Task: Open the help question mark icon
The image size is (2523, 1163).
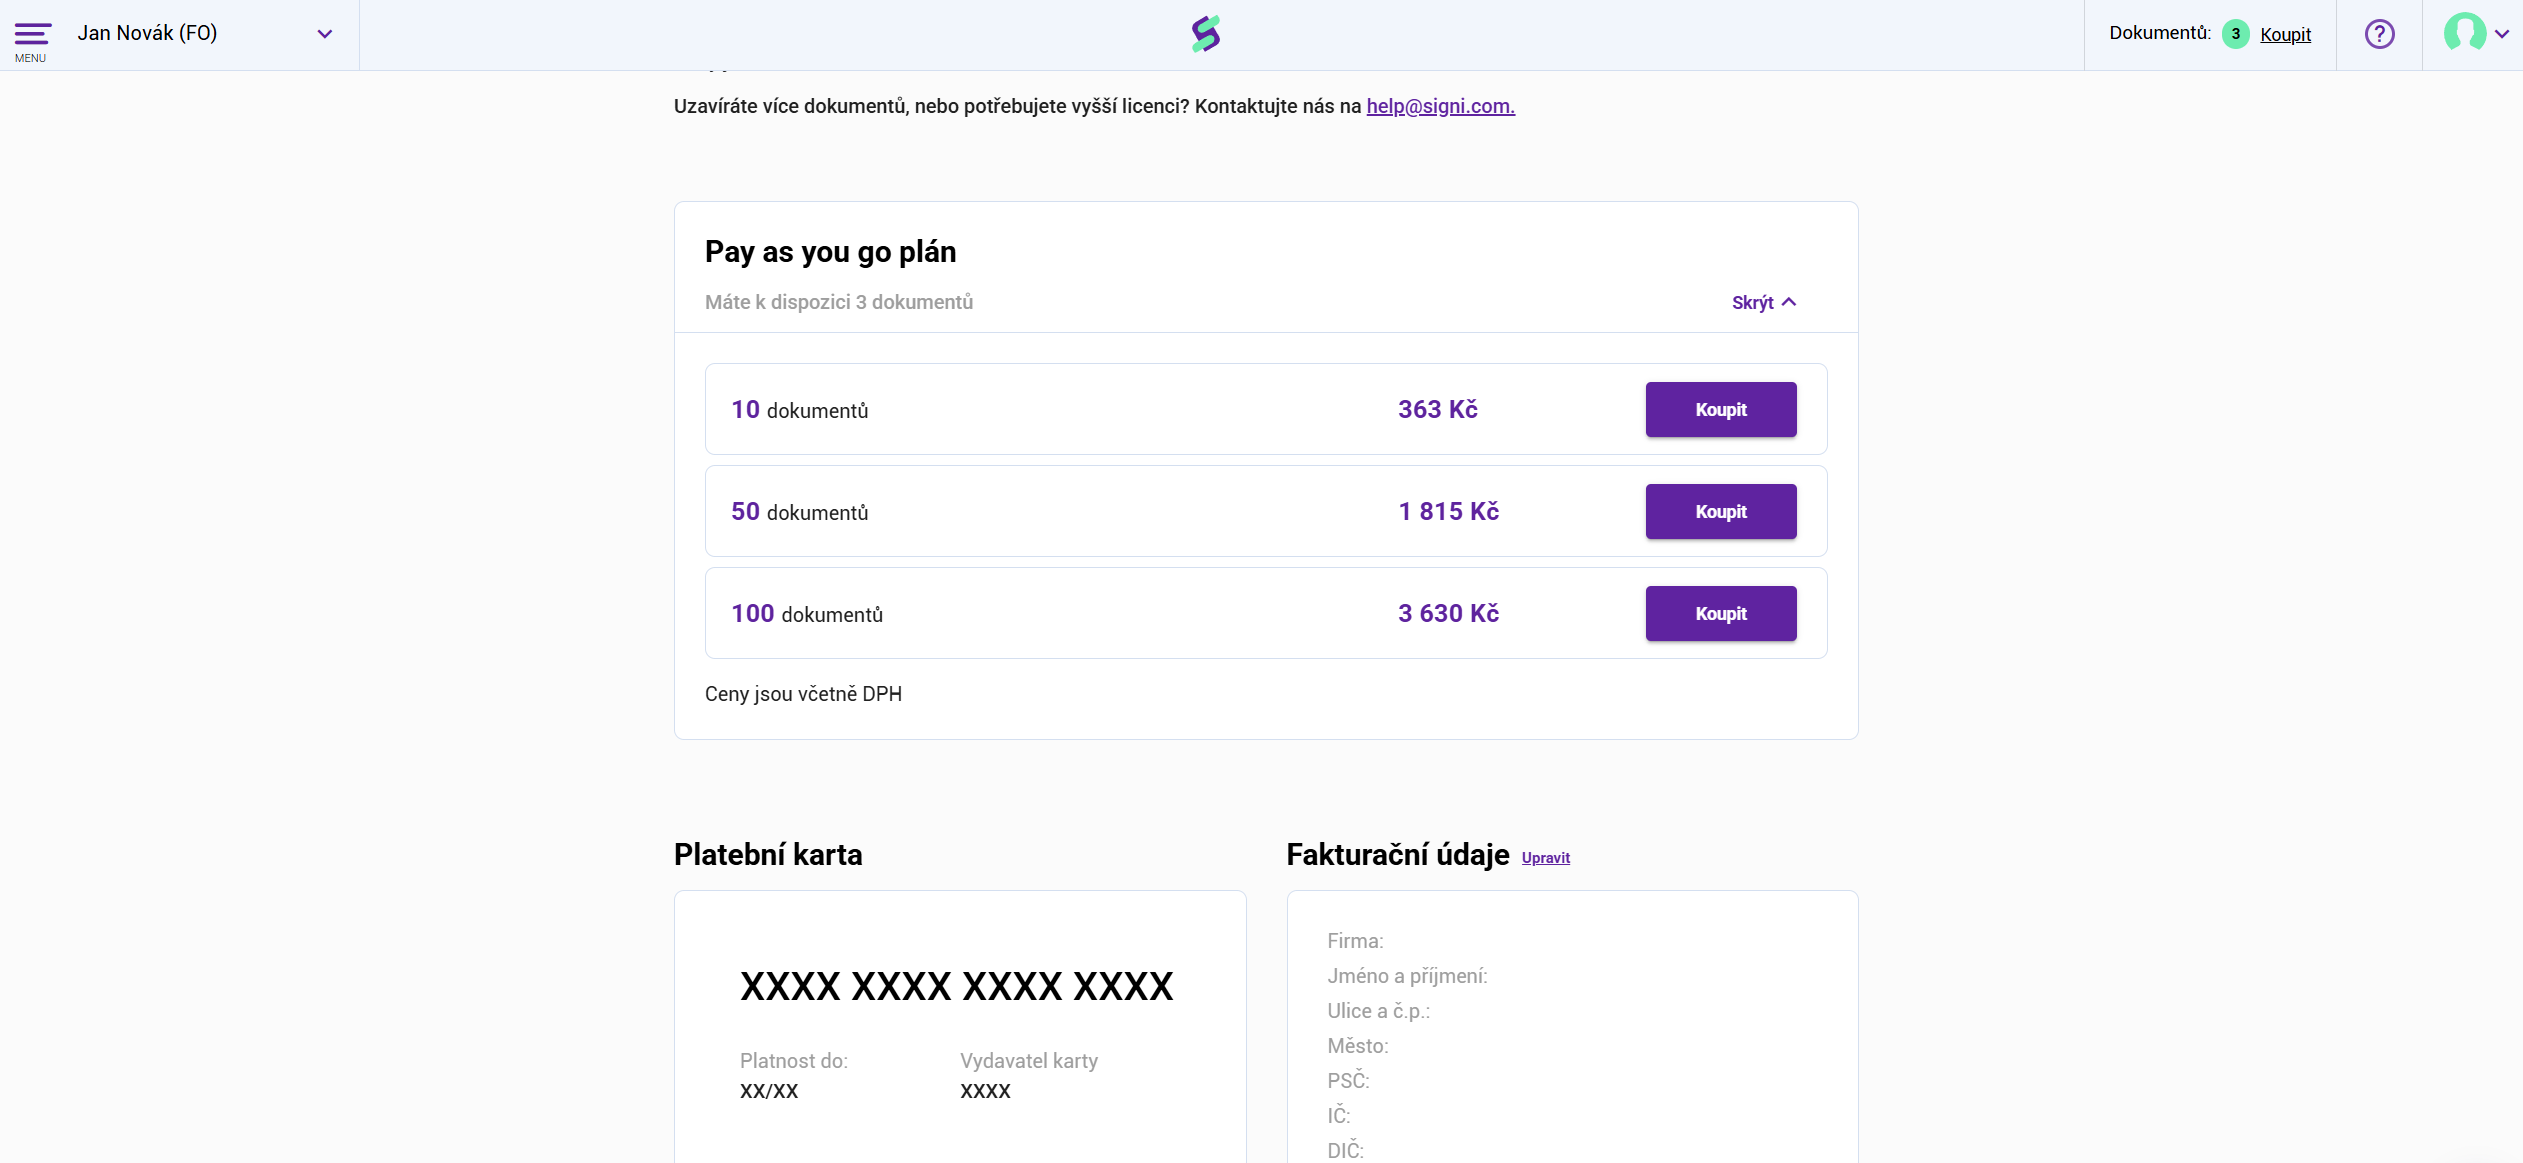Action: click(2379, 34)
